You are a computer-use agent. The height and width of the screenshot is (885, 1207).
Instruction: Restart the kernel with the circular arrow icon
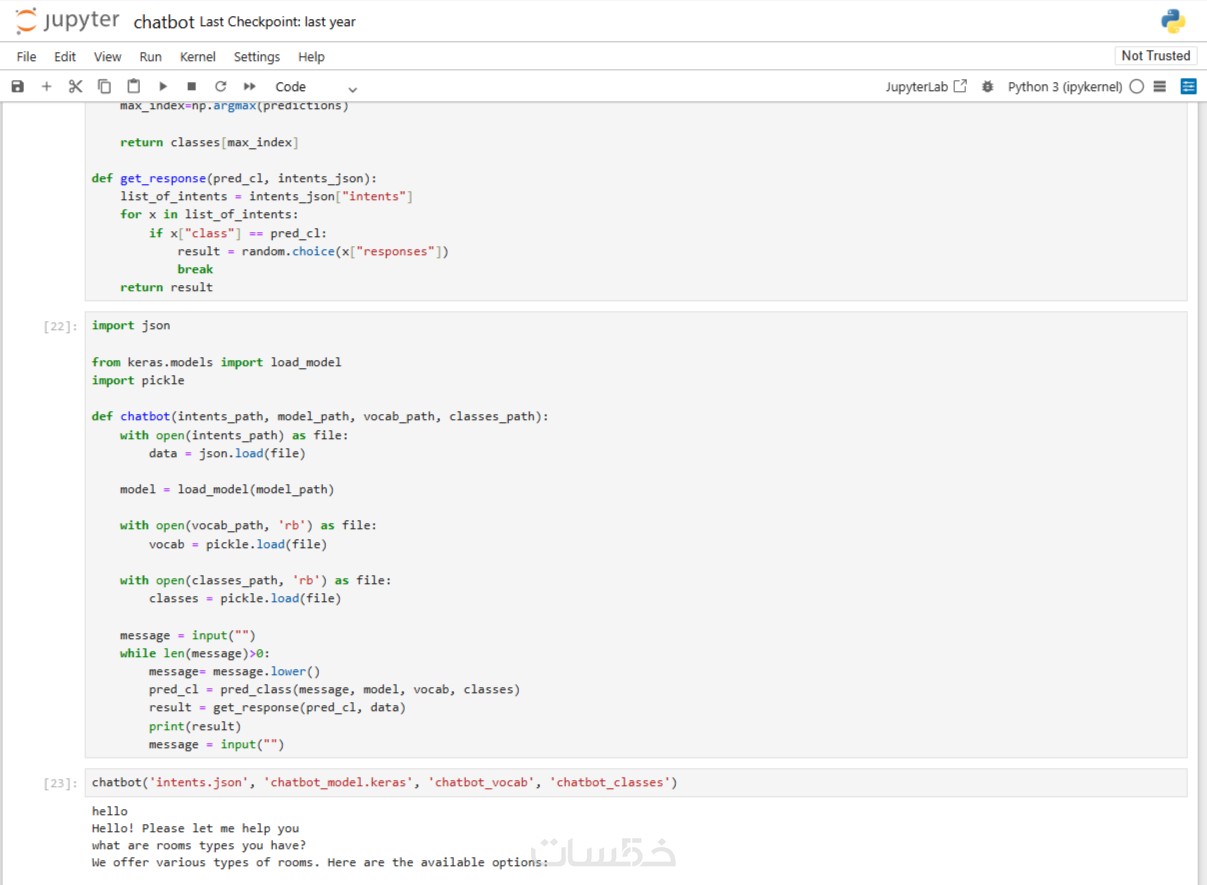(221, 87)
